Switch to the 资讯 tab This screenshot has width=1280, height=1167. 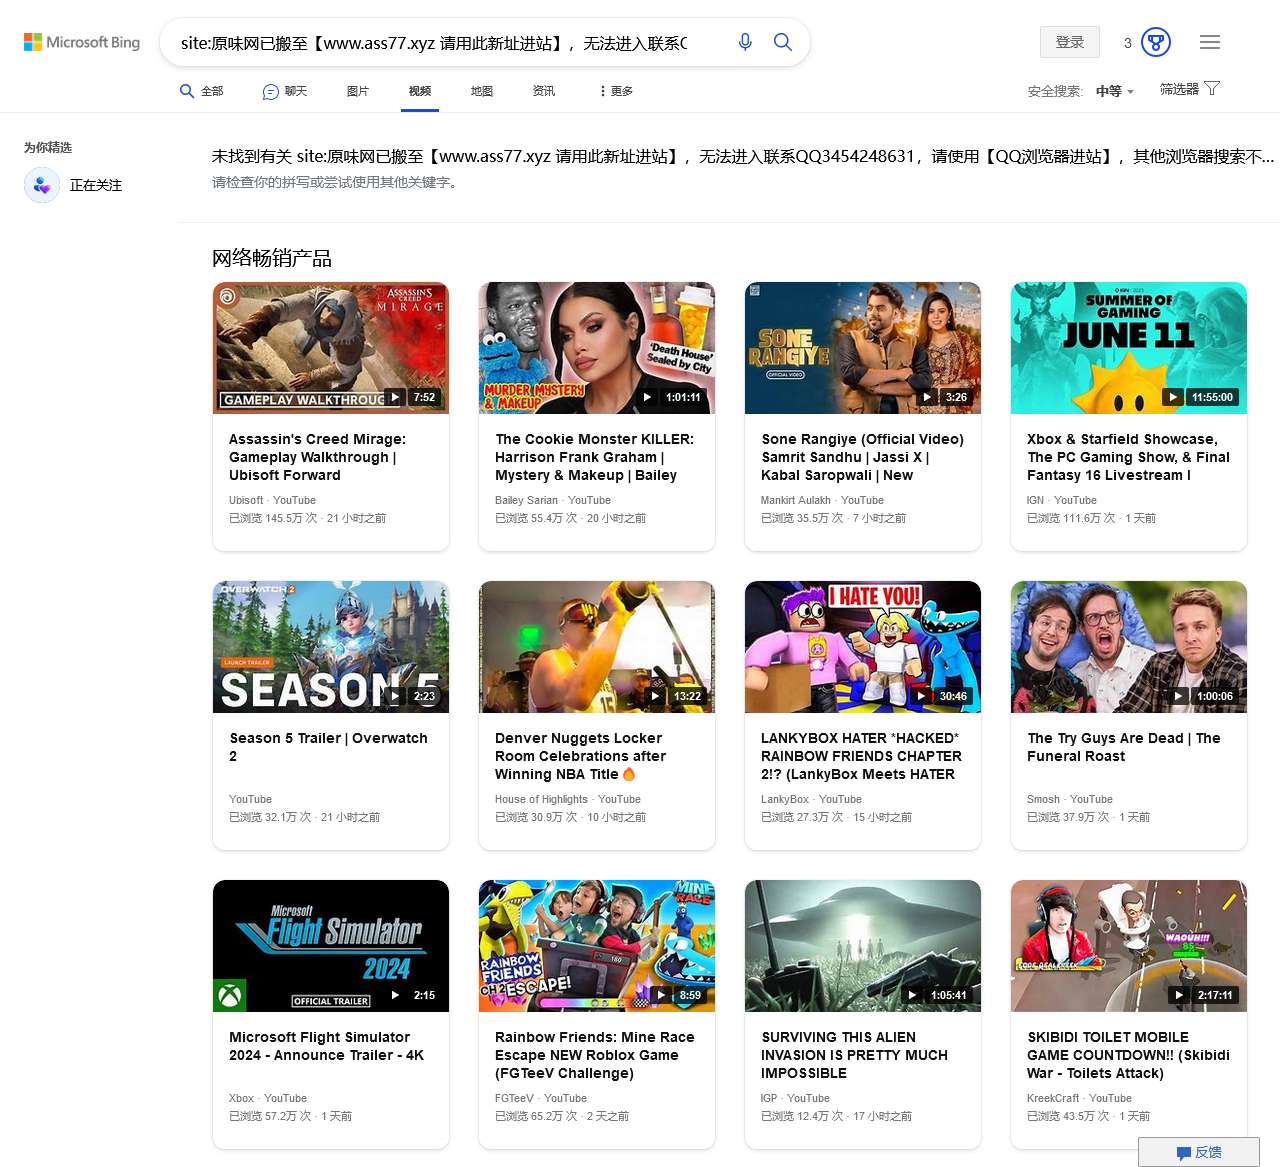click(x=544, y=91)
